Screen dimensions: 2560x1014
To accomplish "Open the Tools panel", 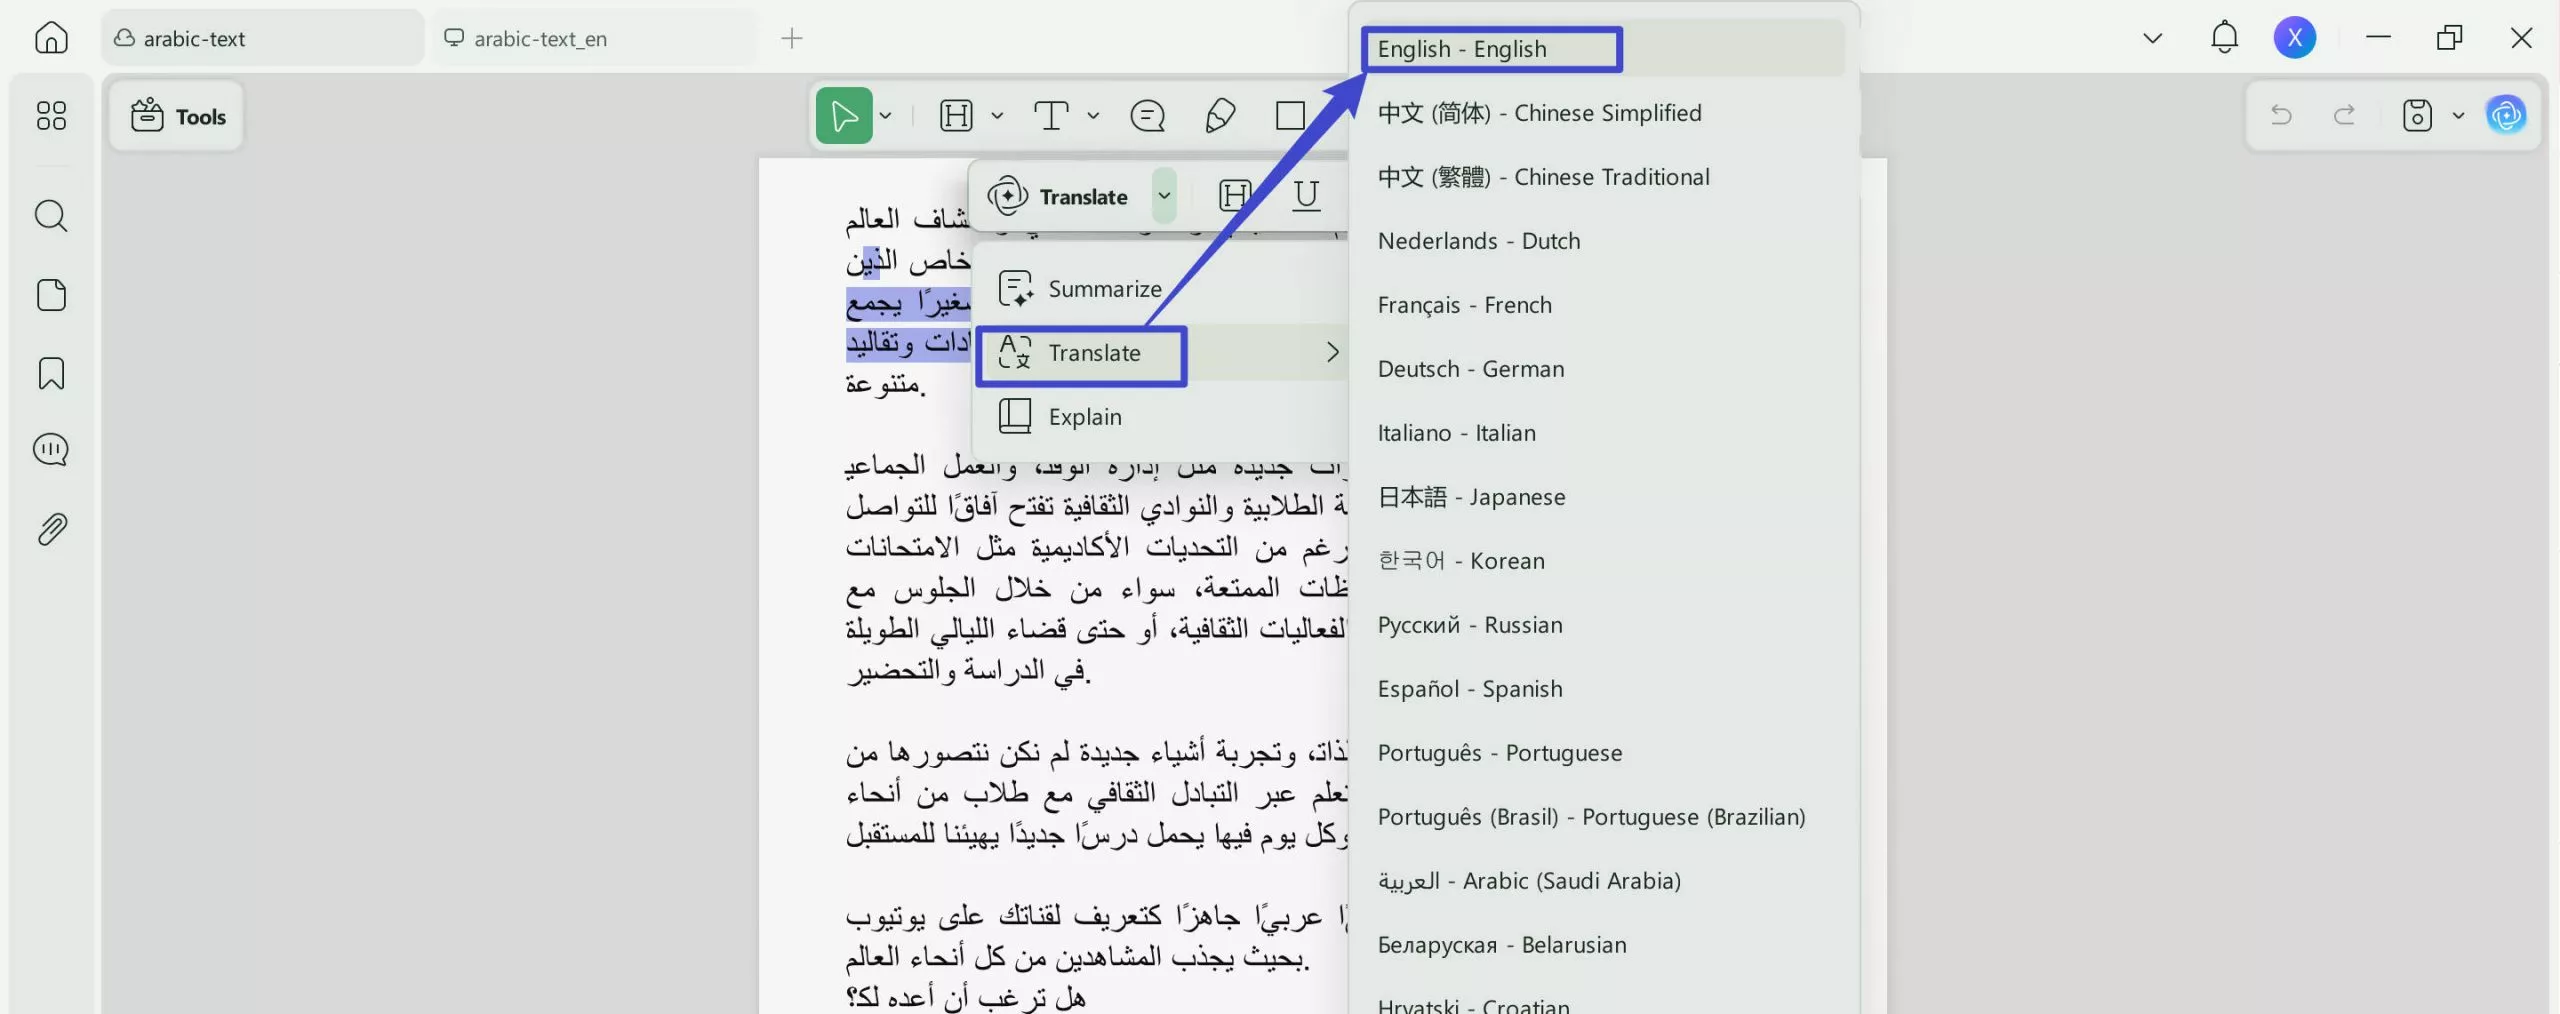I will (x=177, y=115).
